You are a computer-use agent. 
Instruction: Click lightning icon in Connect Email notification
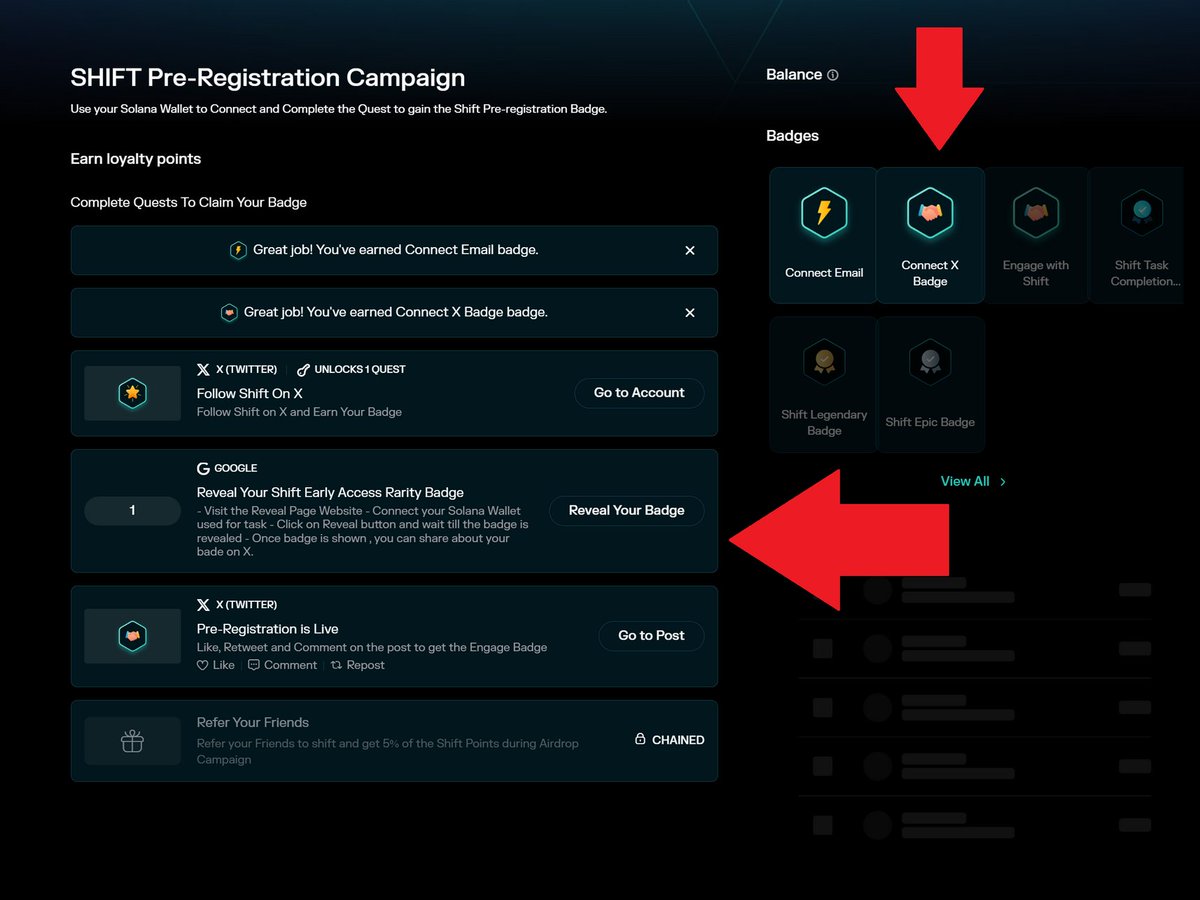[x=238, y=250]
